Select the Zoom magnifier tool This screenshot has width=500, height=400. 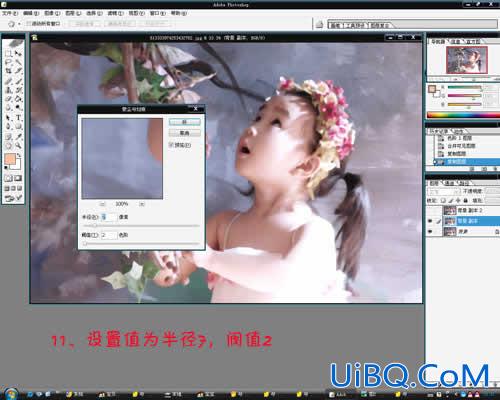pos(18,145)
